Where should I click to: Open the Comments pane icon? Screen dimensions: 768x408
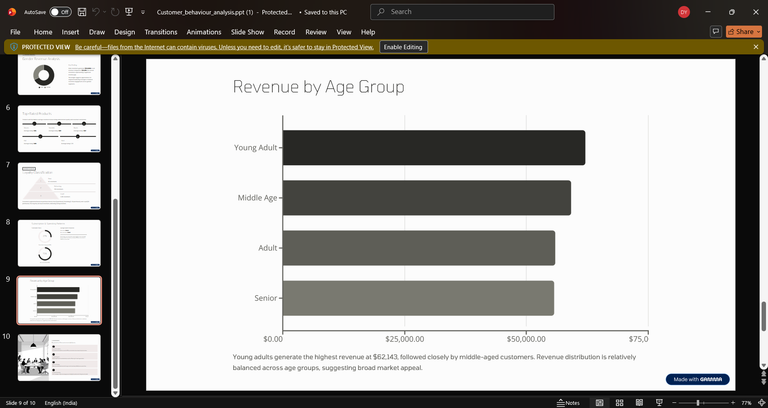(x=716, y=32)
